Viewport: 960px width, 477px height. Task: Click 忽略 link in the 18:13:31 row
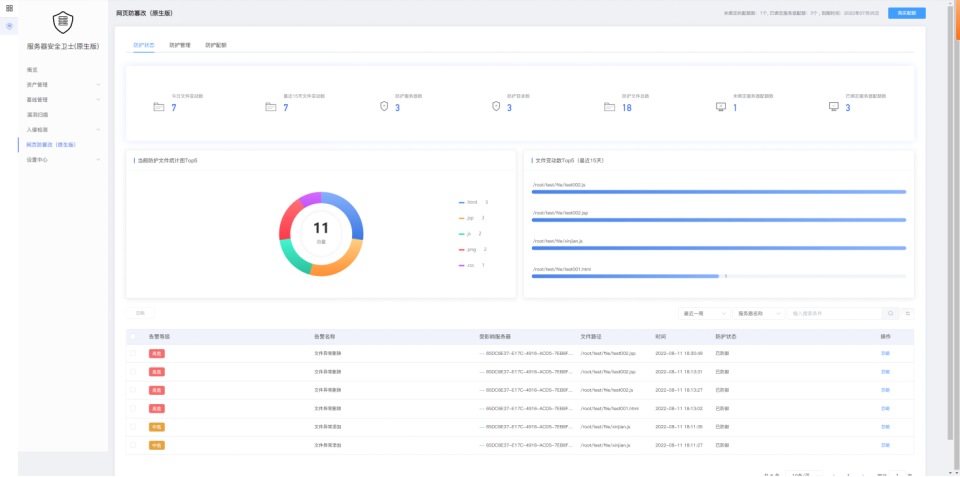coord(885,372)
